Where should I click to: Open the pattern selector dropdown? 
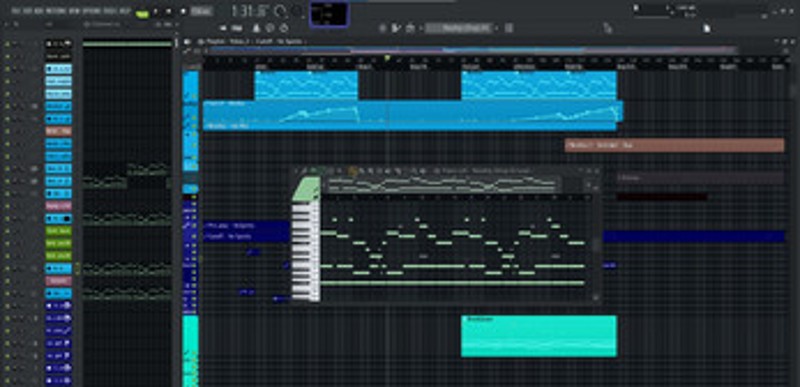click(459, 29)
